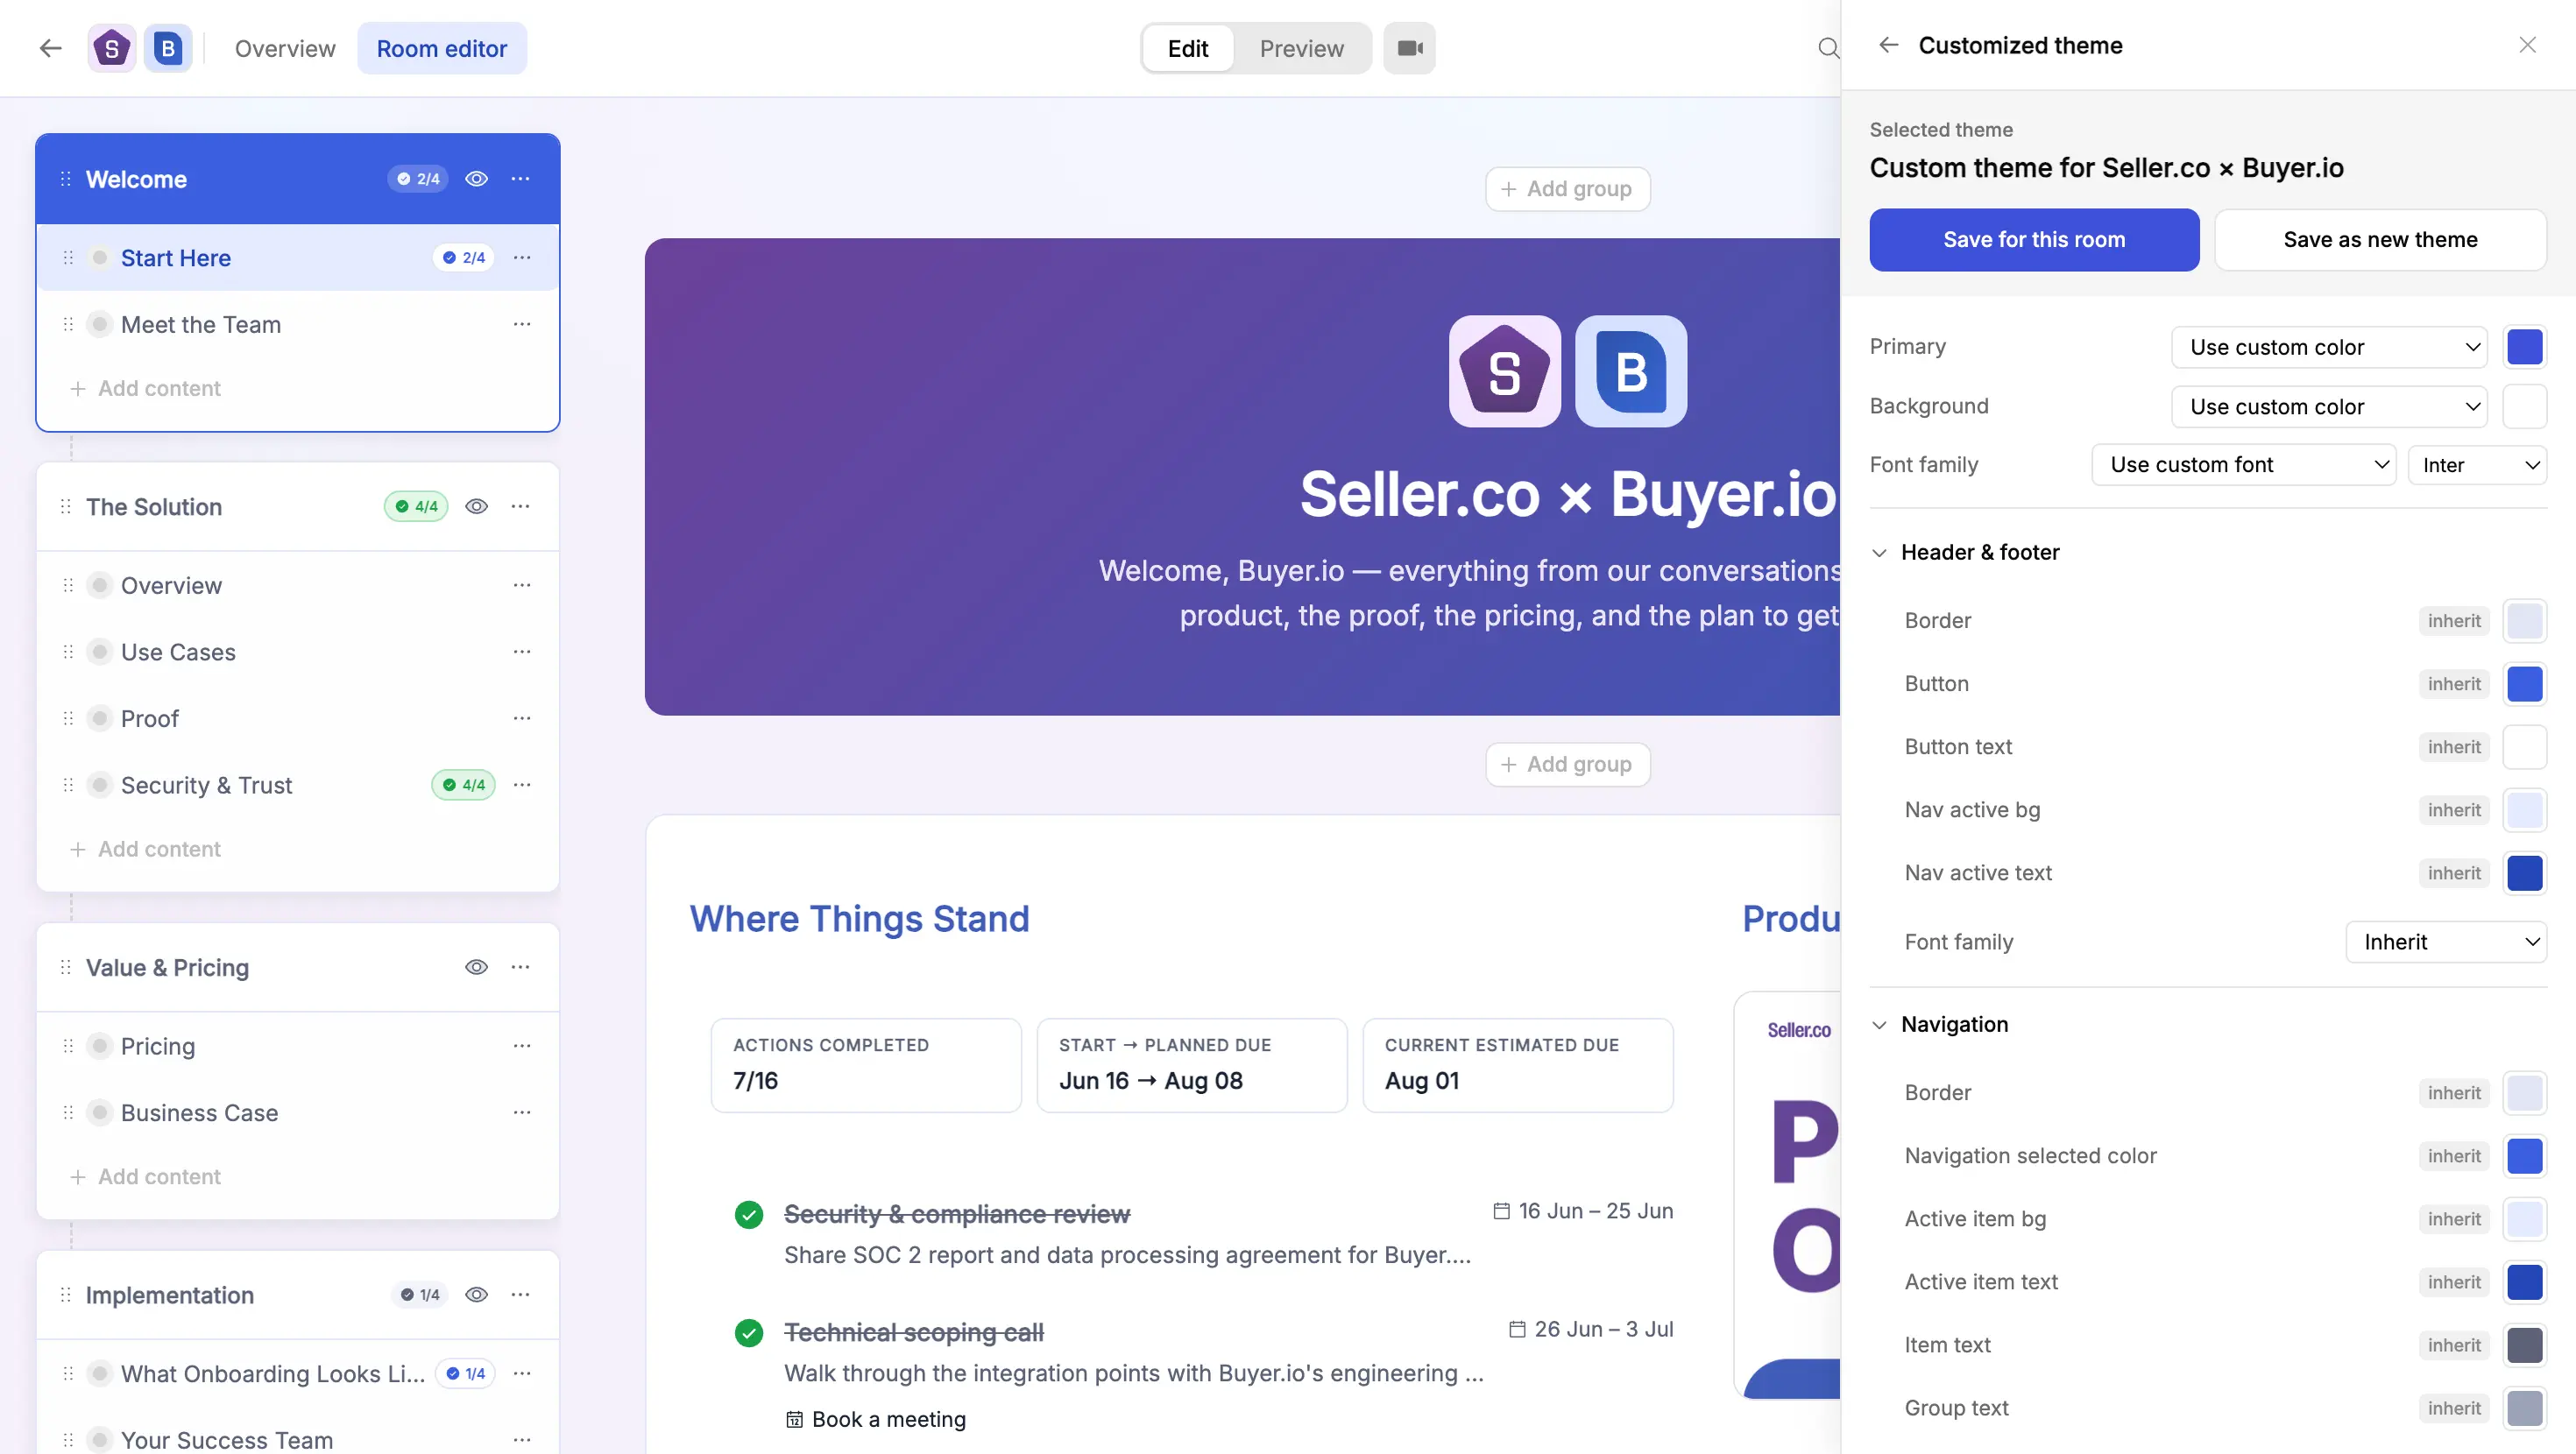Open Header & footer Font family Inherit dropdown
The image size is (2576, 1454).
click(x=2446, y=942)
